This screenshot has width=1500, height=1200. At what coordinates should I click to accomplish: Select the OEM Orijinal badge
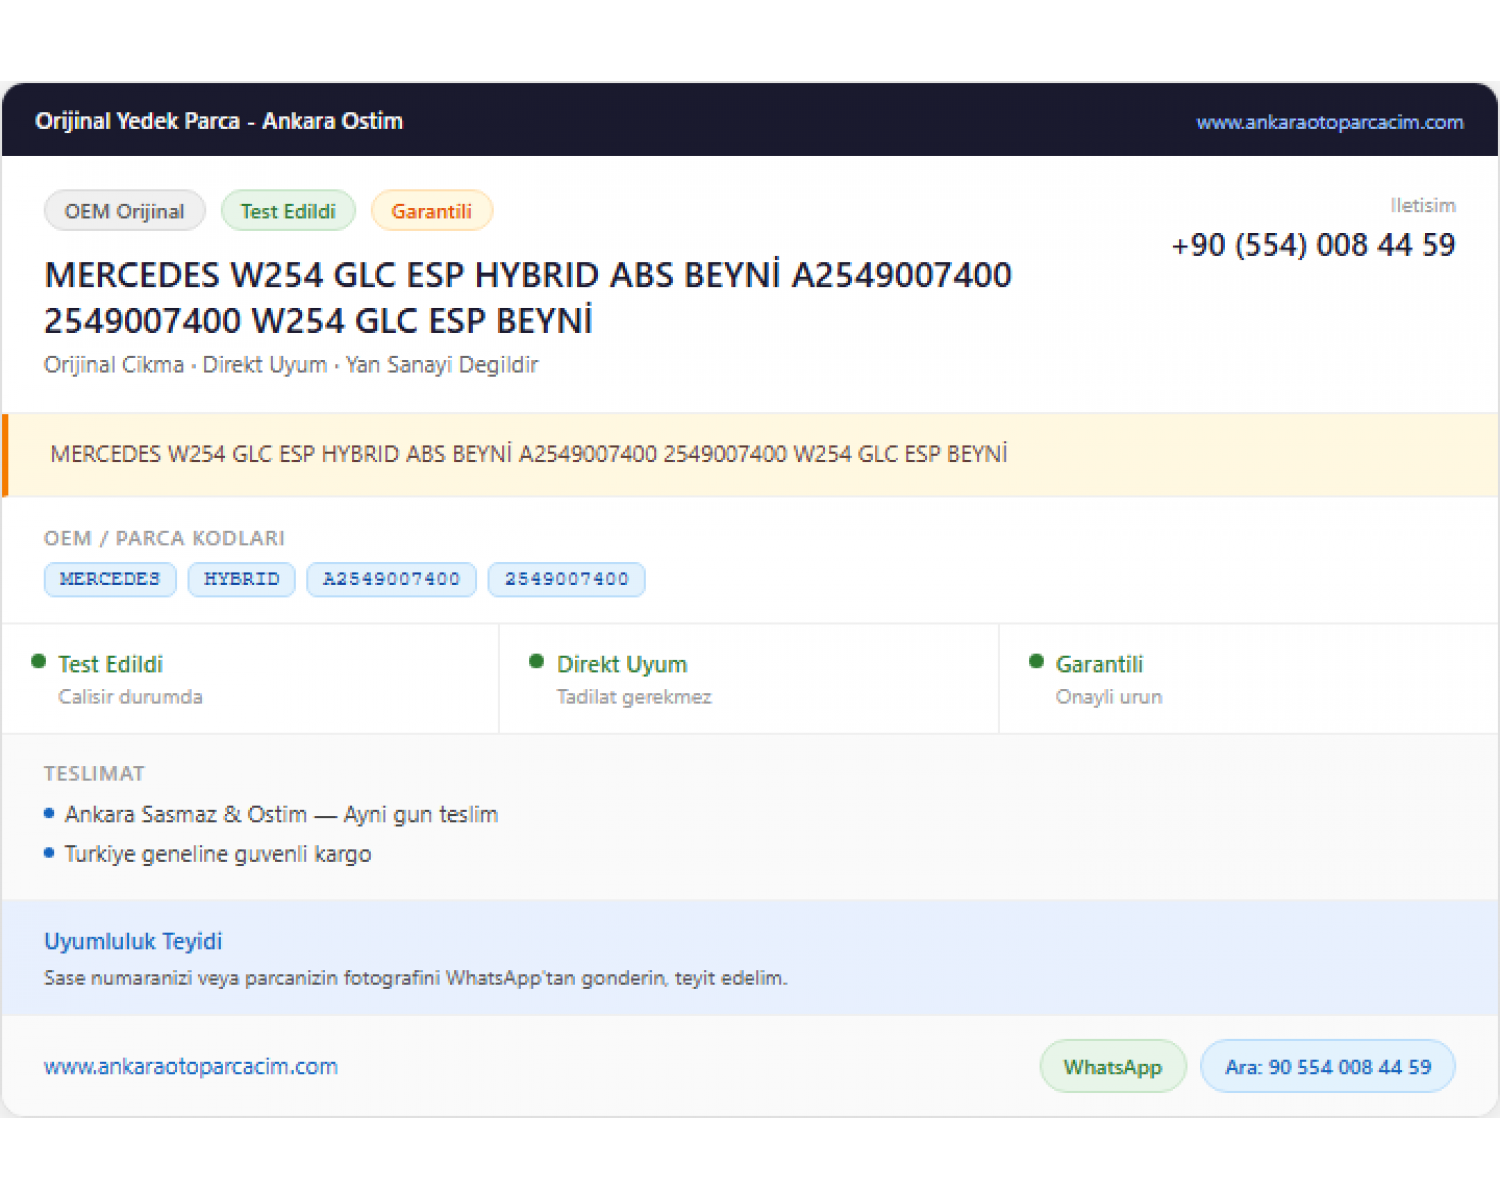click(x=125, y=211)
